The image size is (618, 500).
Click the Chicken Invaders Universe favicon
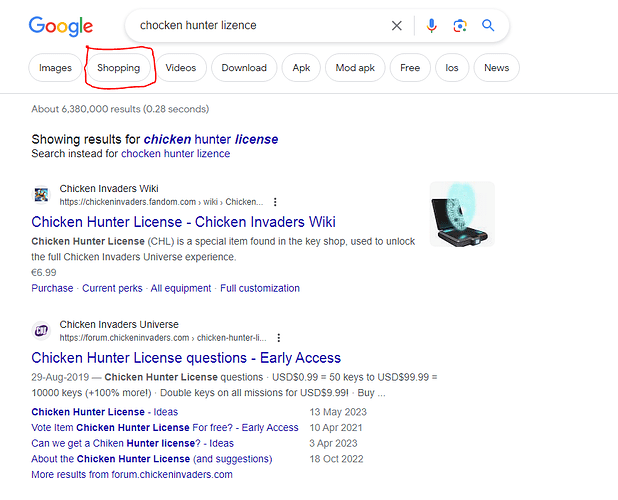click(x=41, y=331)
